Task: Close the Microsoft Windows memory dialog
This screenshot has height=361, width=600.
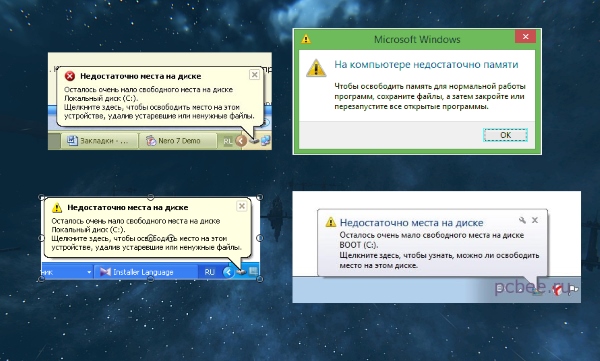Action: tap(525, 37)
